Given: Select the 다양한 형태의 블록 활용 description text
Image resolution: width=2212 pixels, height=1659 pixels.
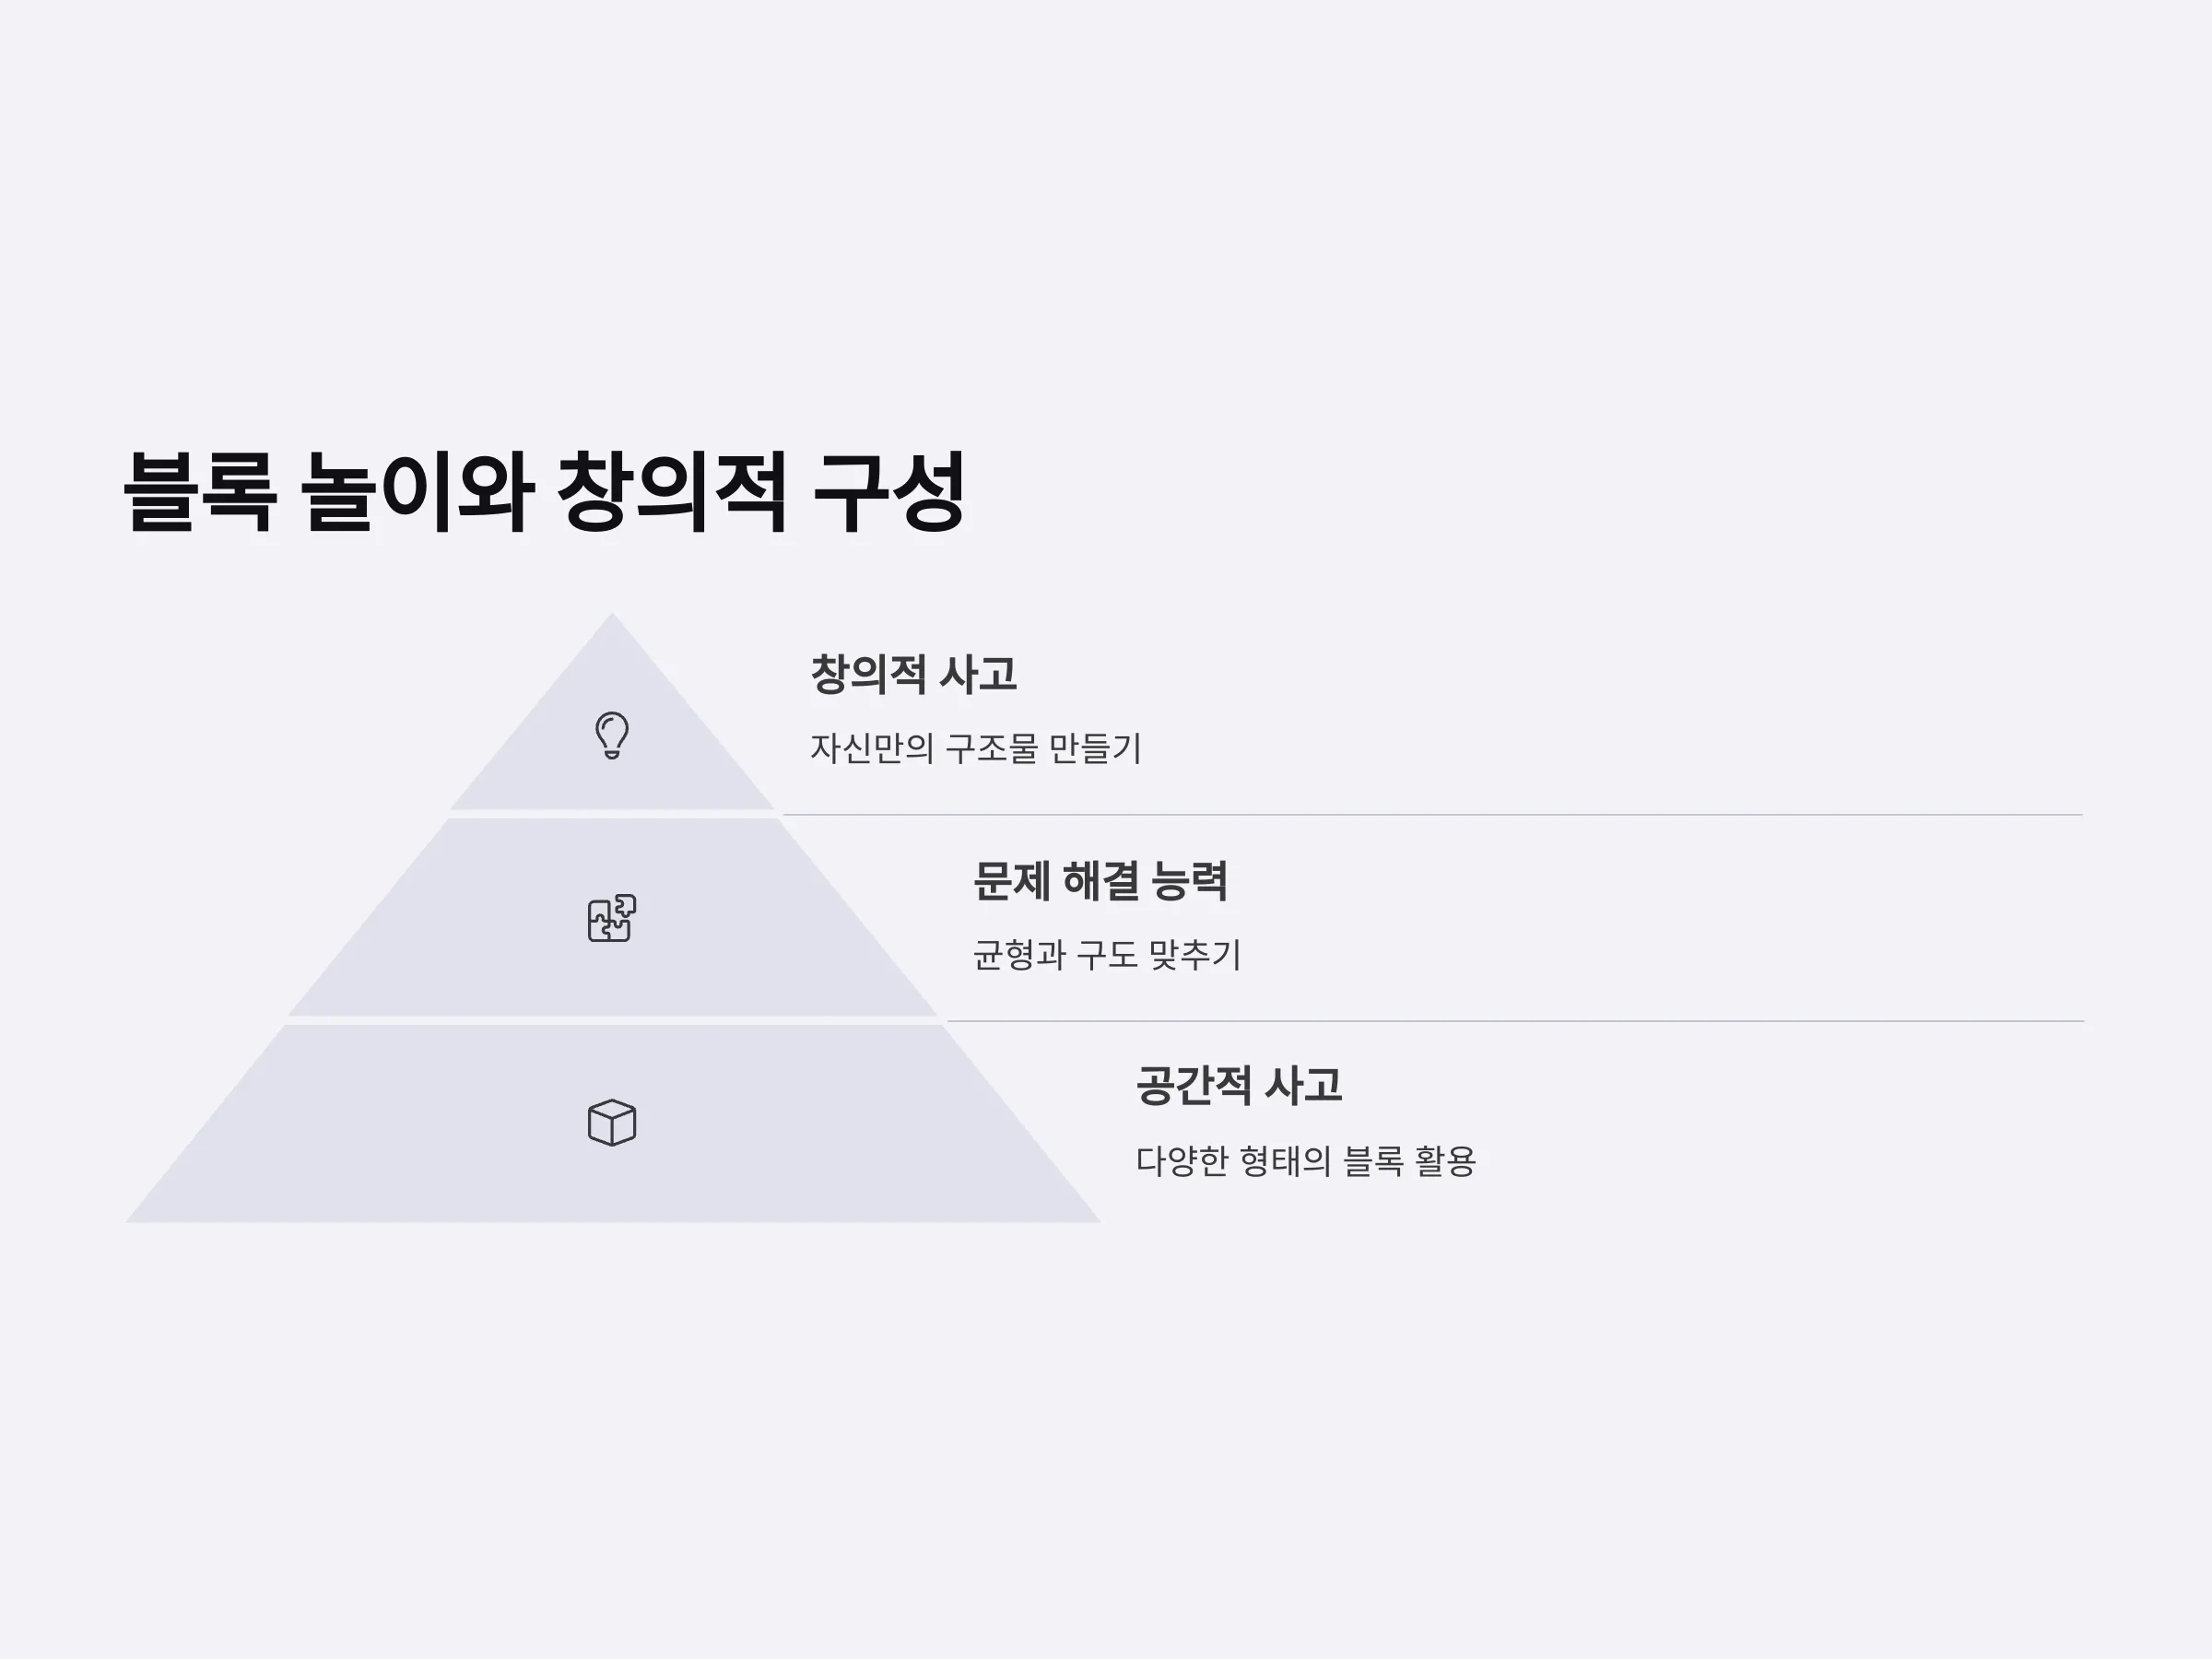Looking at the screenshot, I should pyautogui.click(x=1306, y=1161).
